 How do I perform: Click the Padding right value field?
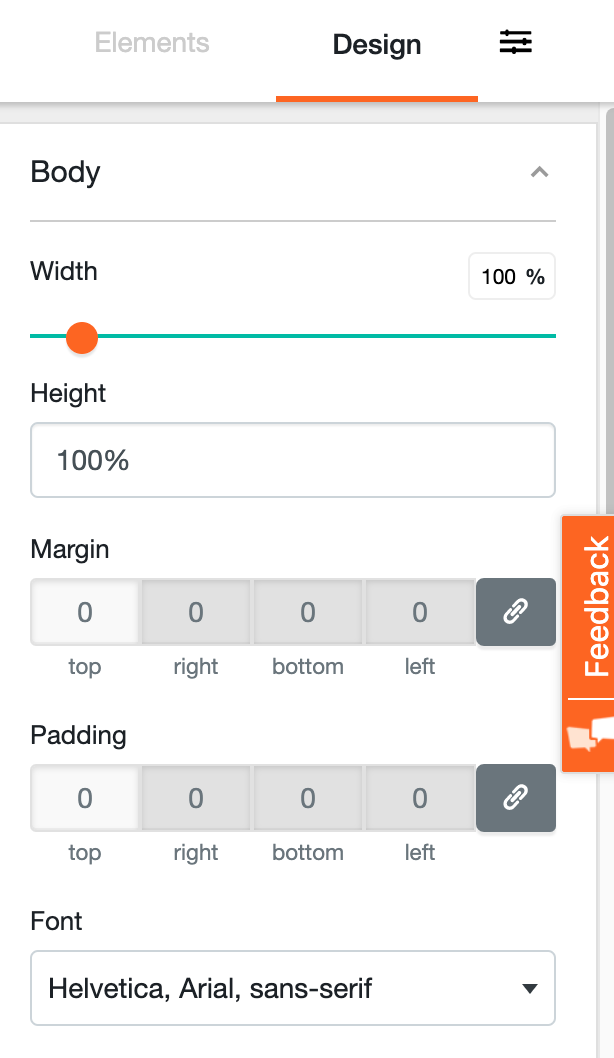click(196, 798)
